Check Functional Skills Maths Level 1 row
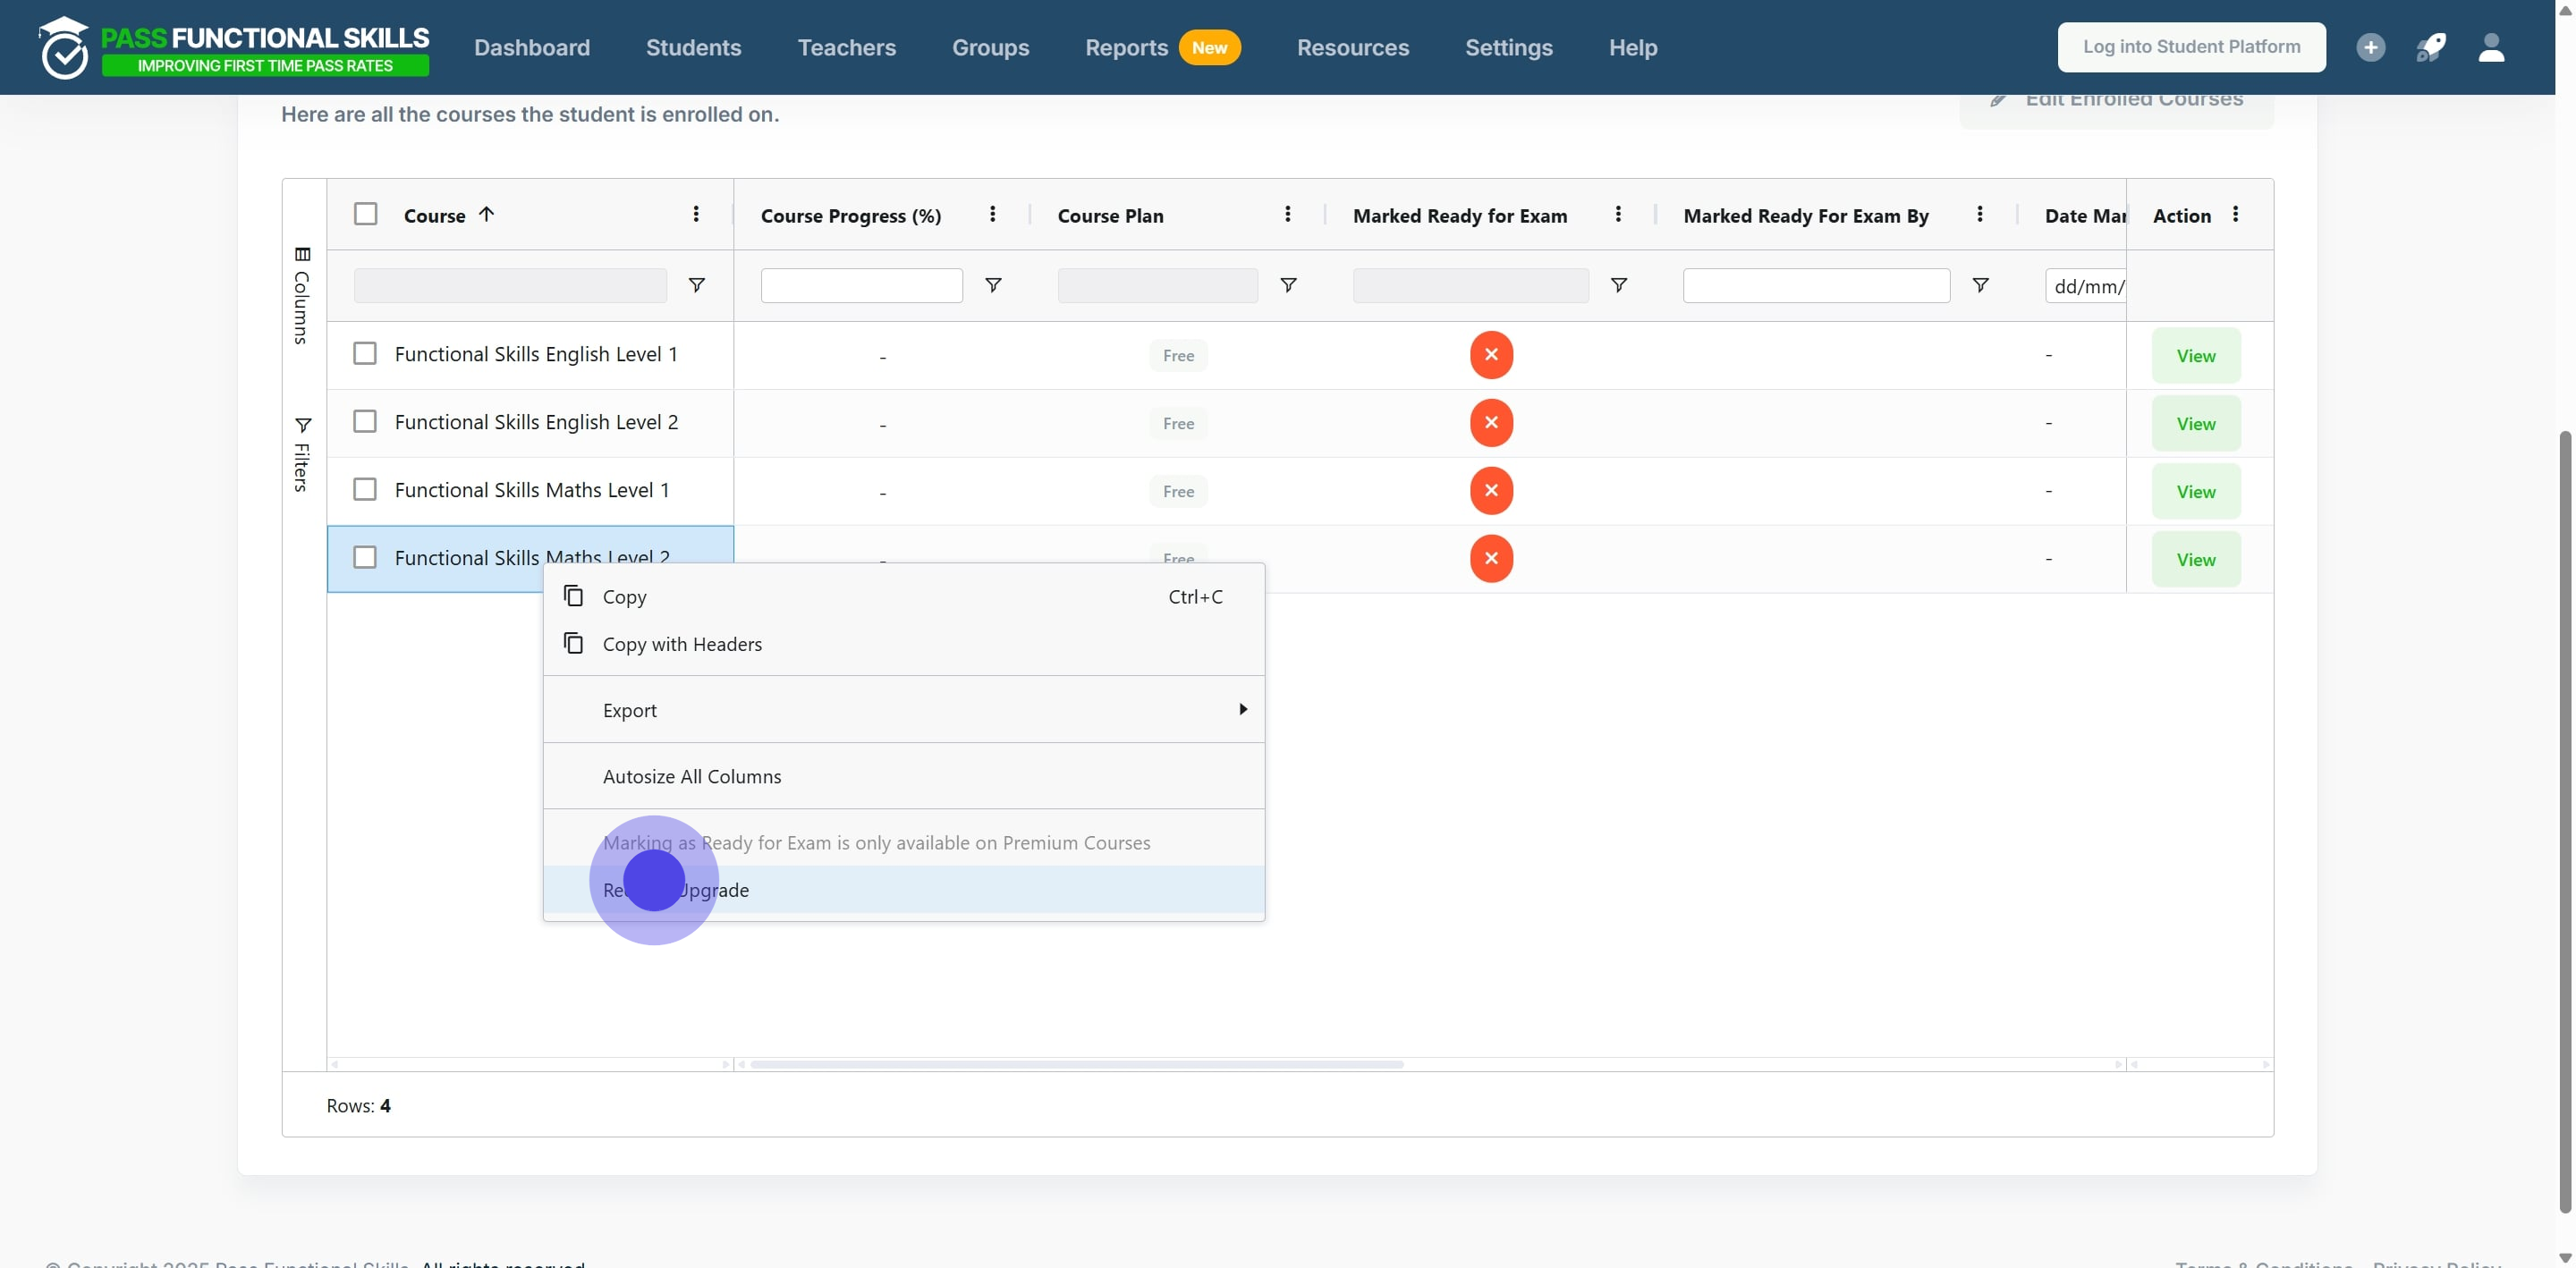The width and height of the screenshot is (2576, 1268). (x=365, y=490)
